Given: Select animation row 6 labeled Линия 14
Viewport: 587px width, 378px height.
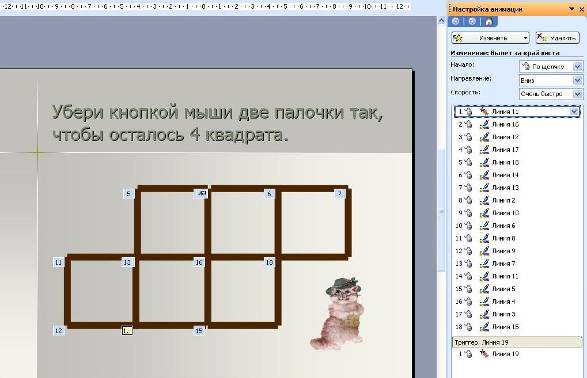Looking at the screenshot, I should 517,175.
